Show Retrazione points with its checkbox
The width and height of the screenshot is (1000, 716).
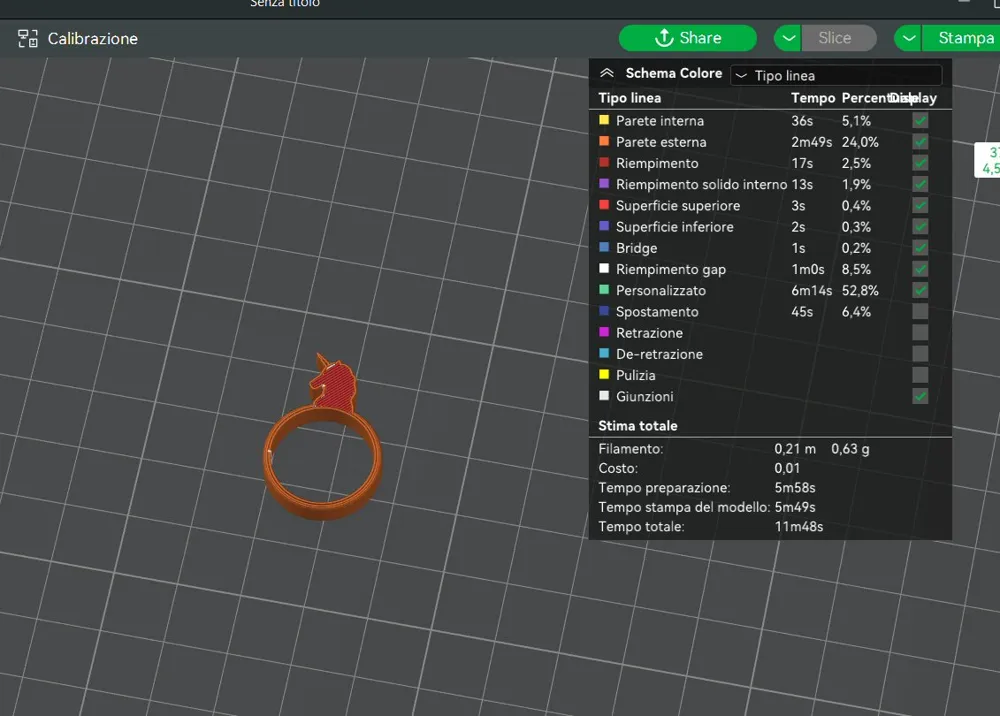tap(920, 333)
